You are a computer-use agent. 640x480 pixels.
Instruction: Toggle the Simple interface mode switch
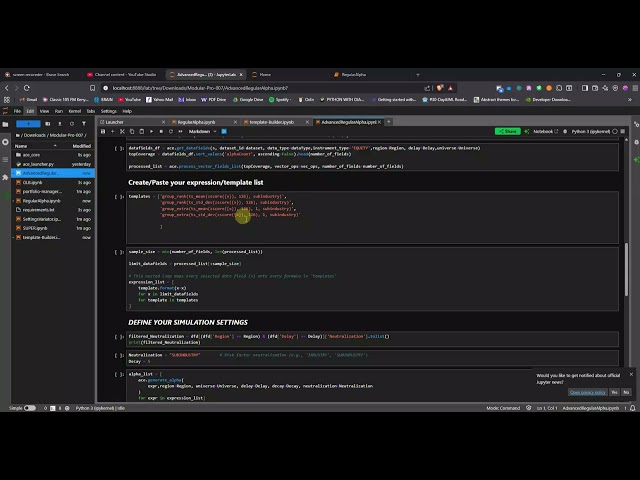[30, 408]
